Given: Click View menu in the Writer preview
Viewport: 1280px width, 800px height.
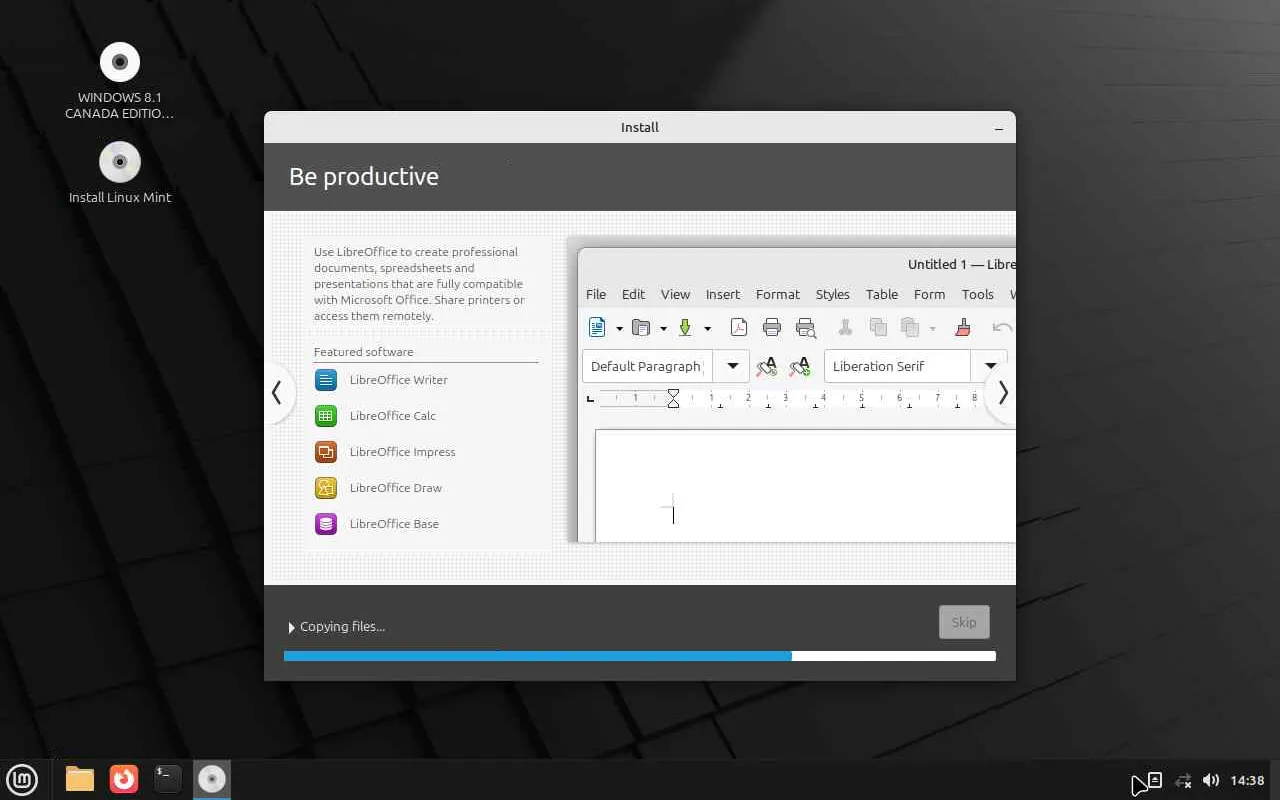Looking at the screenshot, I should pyautogui.click(x=676, y=295).
